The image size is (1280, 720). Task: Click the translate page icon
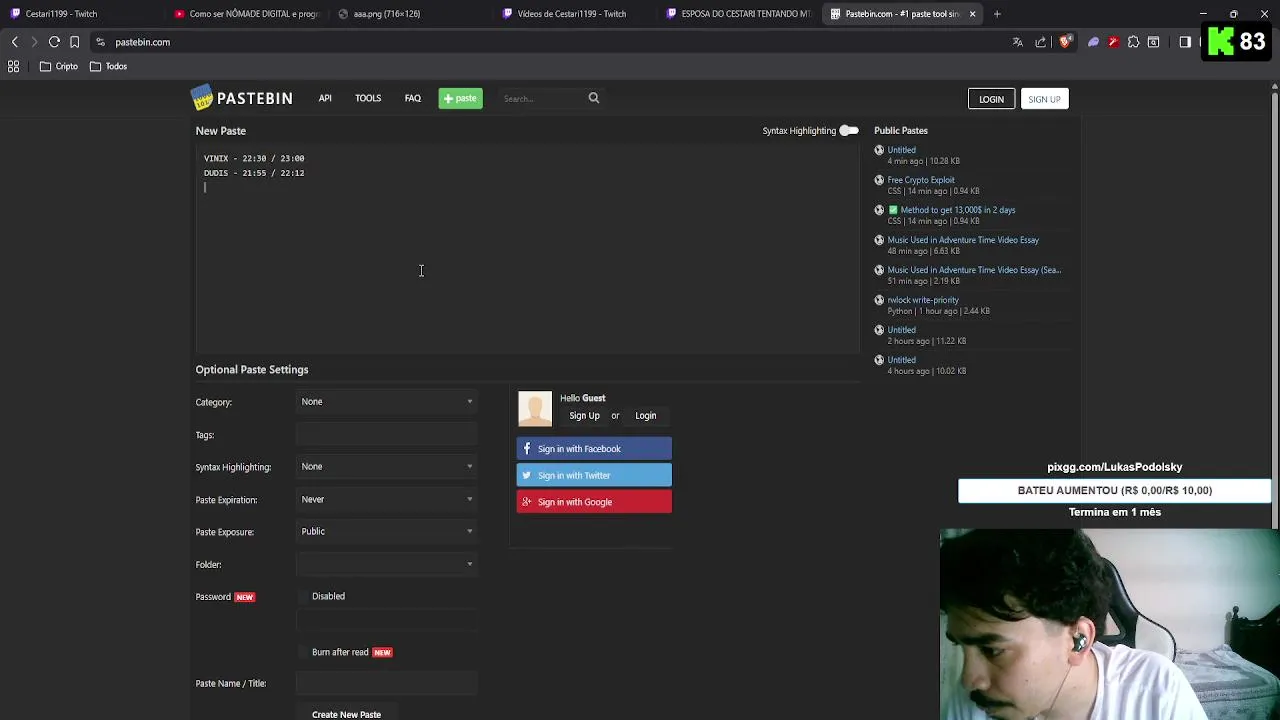click(x=1018, y=42)
